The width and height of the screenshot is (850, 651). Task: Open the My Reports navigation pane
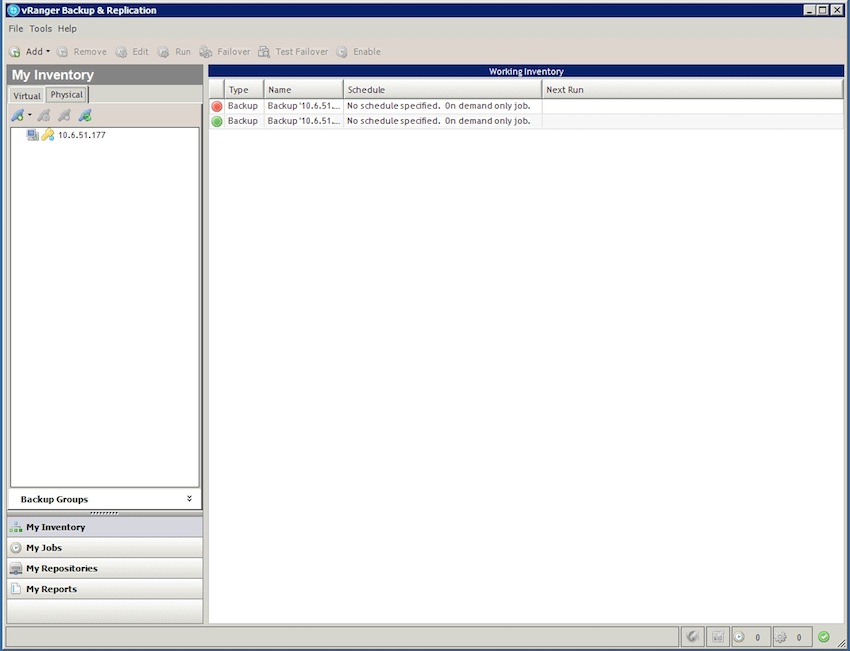coord(105,589)
